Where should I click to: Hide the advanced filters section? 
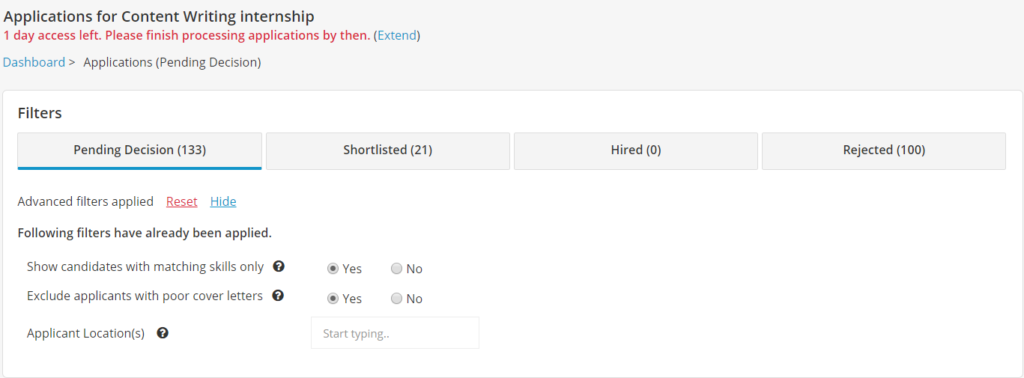[x=223, y=202]
